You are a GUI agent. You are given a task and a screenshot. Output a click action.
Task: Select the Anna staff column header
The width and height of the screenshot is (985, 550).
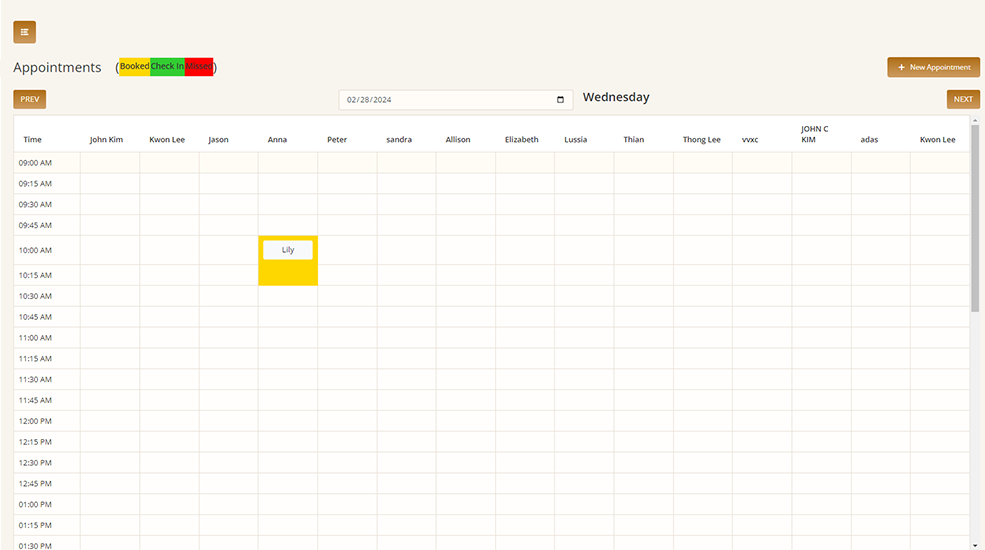coord(277,140)
